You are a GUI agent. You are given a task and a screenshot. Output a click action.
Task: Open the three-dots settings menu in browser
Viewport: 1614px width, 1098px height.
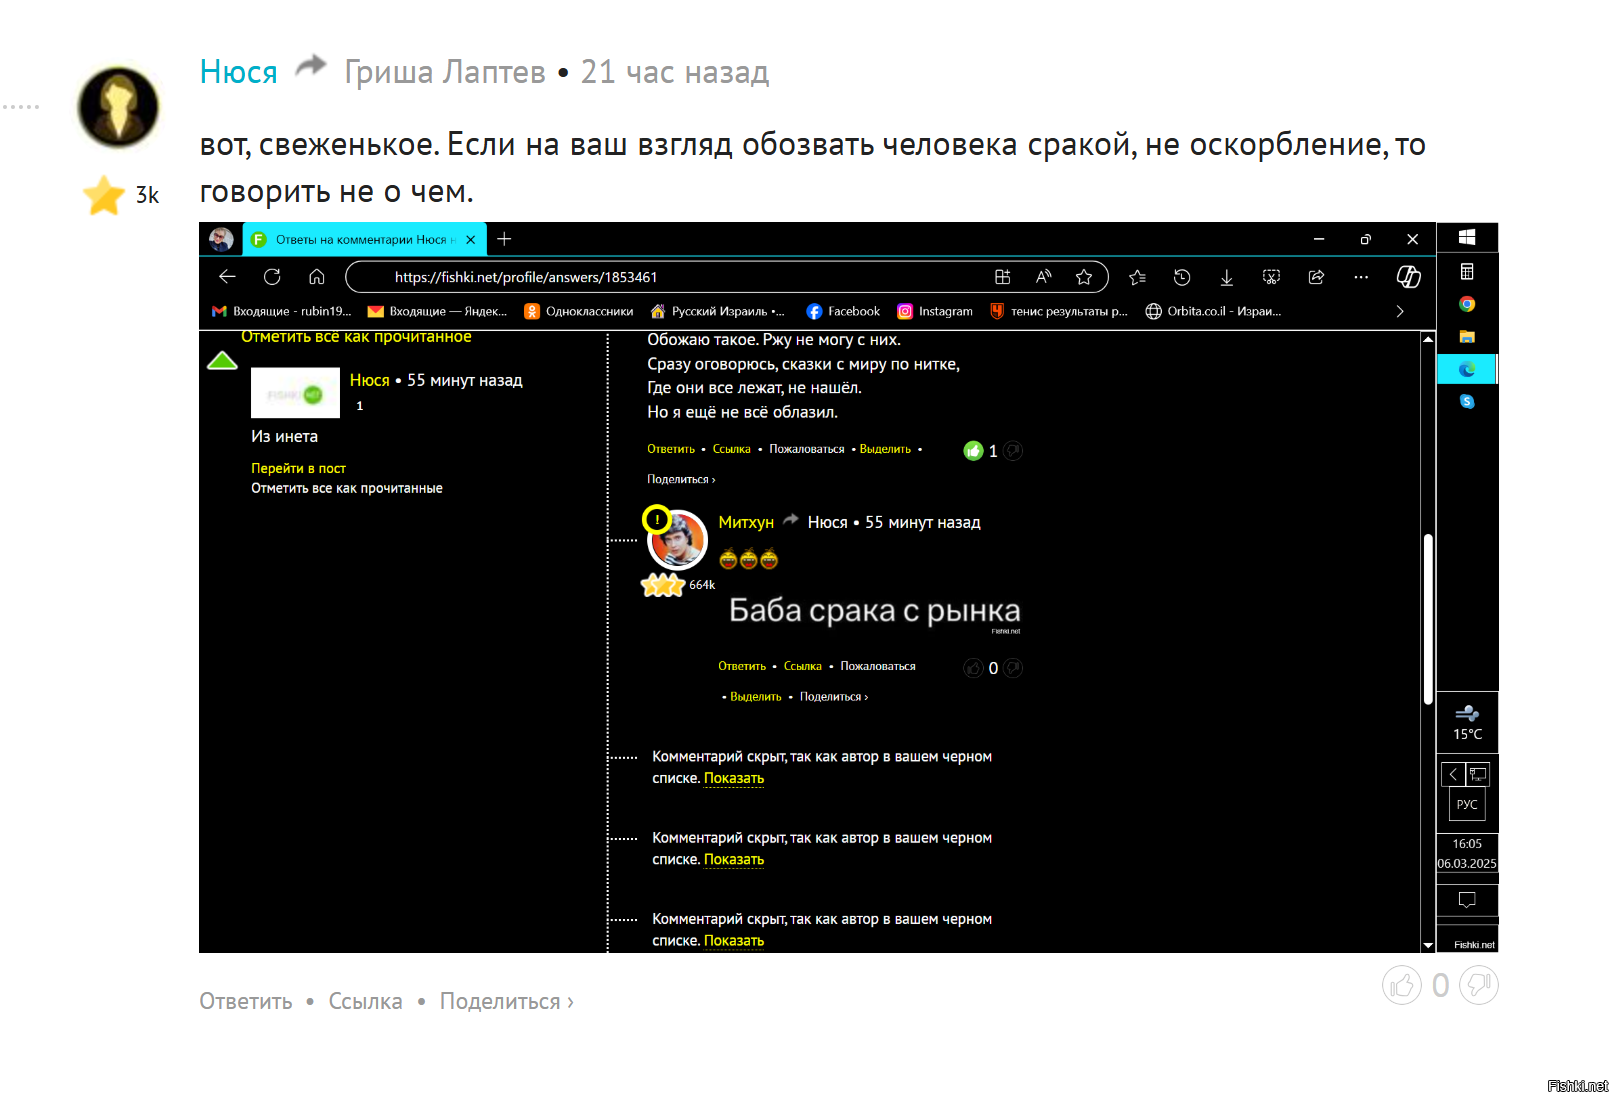[1361, 277]
